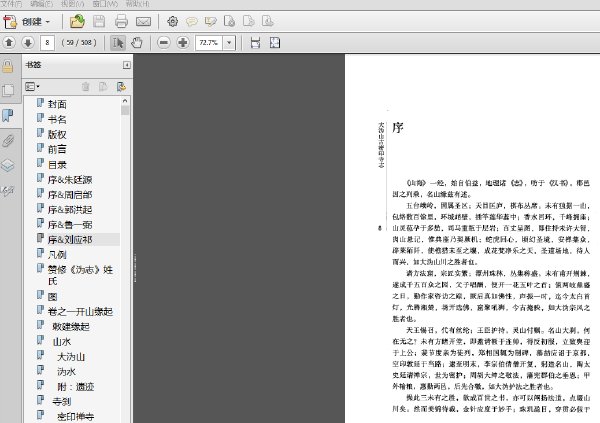Image resolution: width=600 pixels, height=423 pixels.
Task: Select the 卷之一开山缘起 bookmark
Action: 80,311
